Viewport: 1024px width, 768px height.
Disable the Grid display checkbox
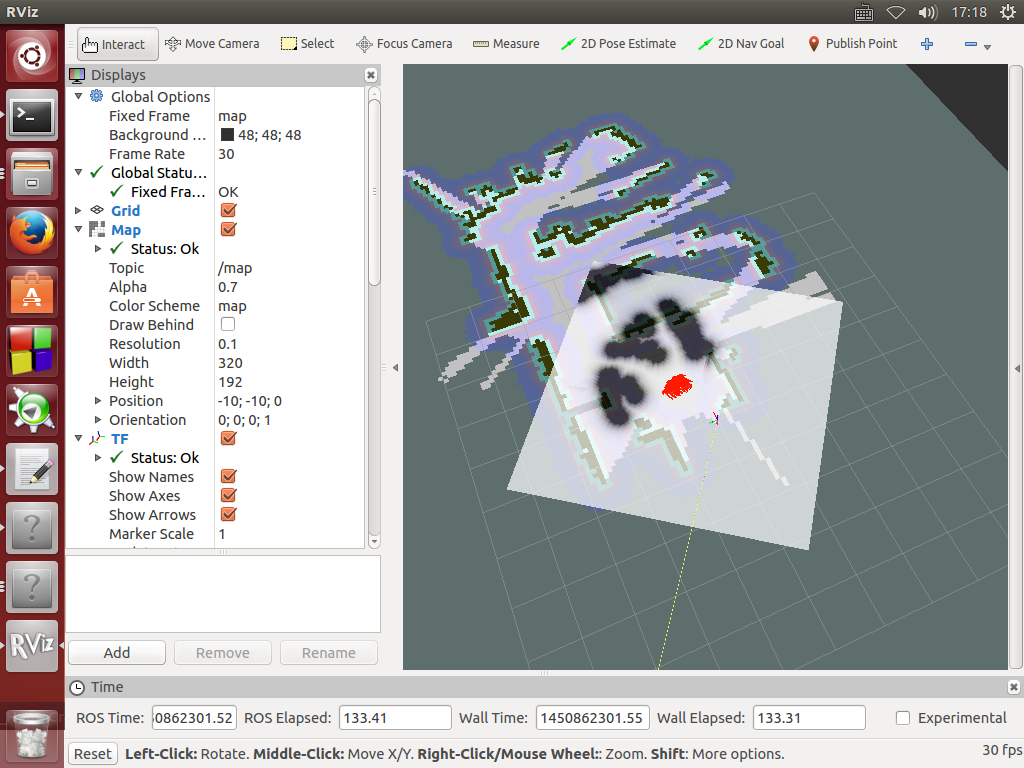click(229, 210)
